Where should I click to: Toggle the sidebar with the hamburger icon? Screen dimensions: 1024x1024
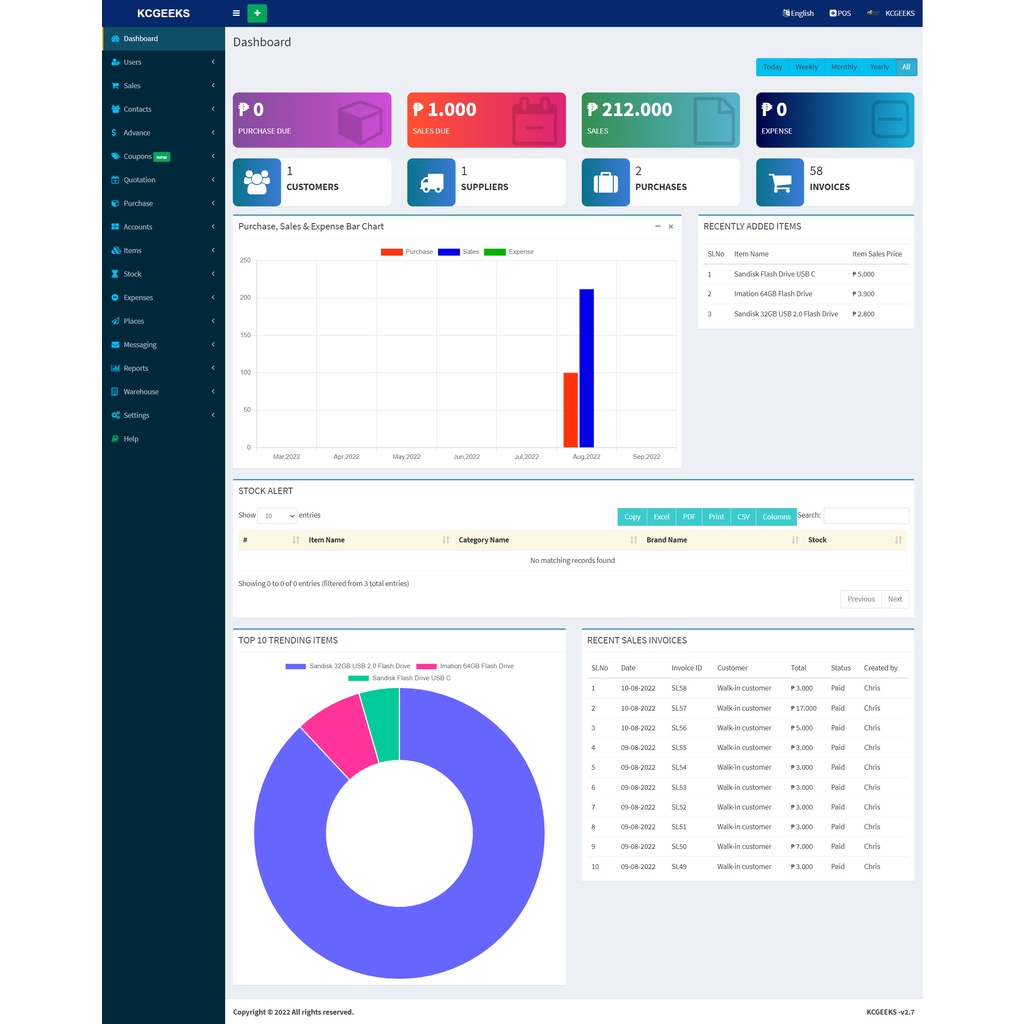point(235,13)
